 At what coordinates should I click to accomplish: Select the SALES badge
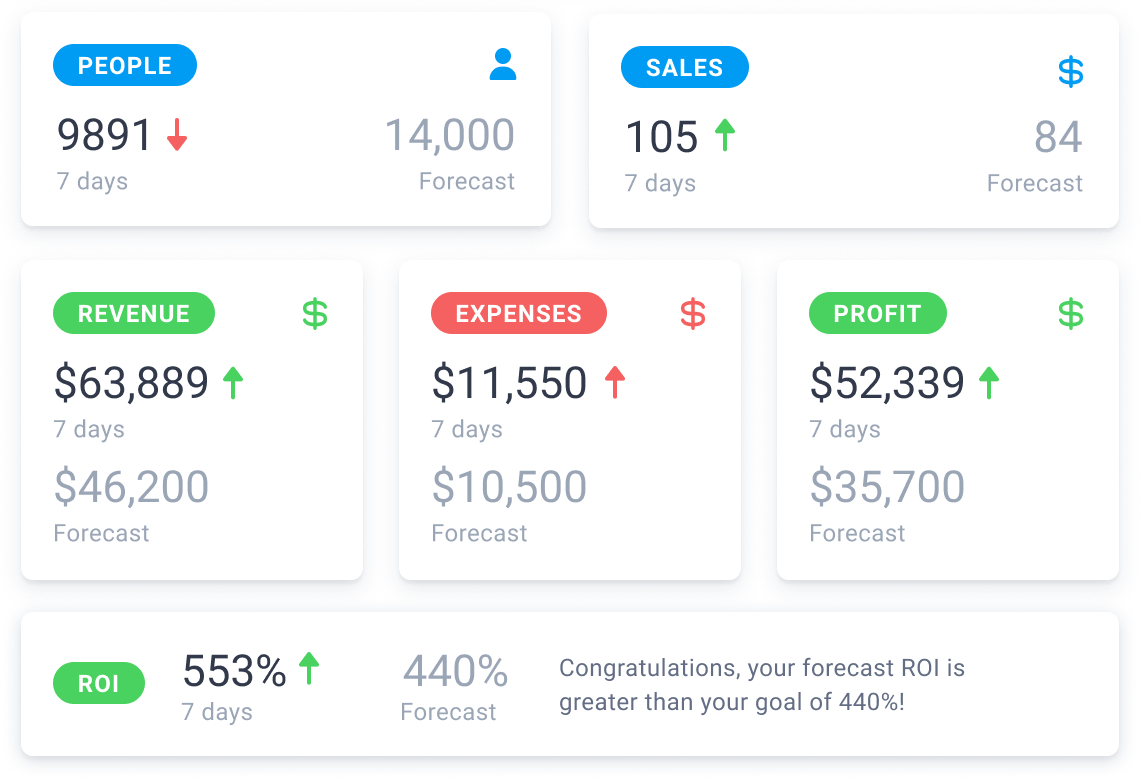coord(685,68)
